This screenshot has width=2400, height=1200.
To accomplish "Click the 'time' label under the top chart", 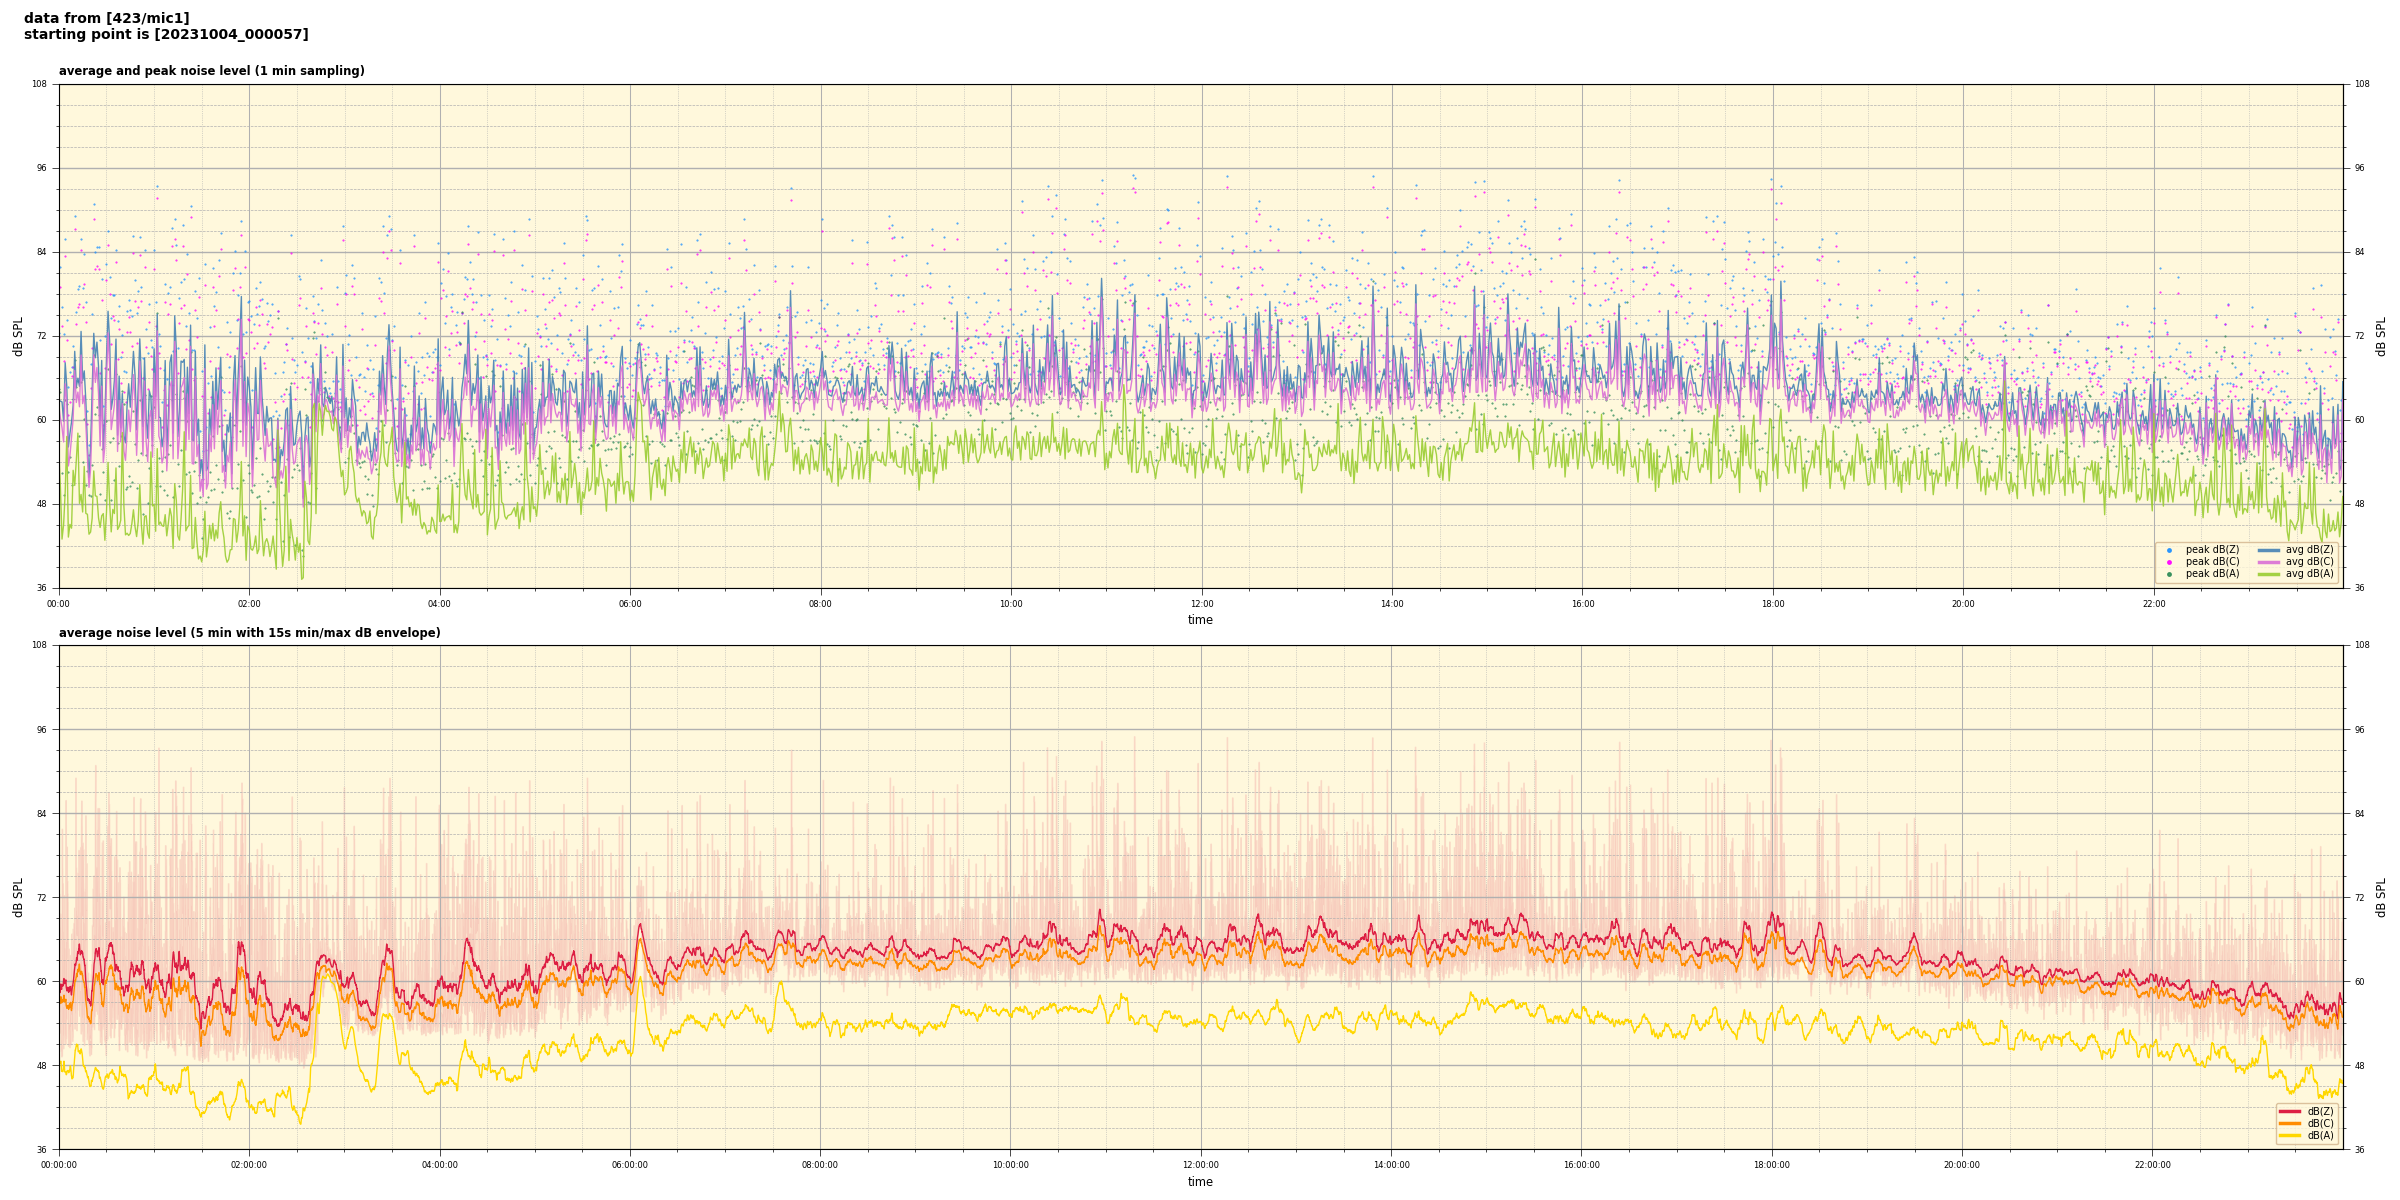I will pyautogui.click(x=1200, y=620).
